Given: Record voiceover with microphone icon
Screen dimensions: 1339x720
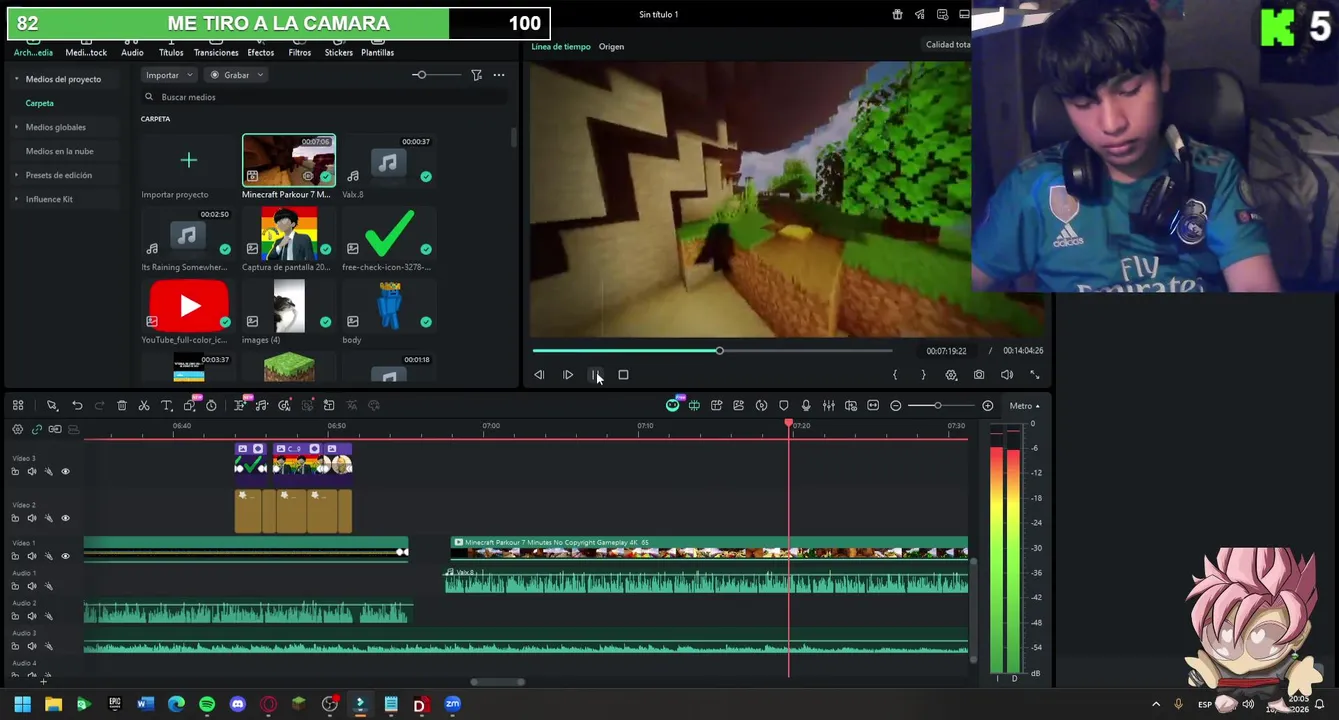Looking at the screenshot, I should [x=806, y=405].
